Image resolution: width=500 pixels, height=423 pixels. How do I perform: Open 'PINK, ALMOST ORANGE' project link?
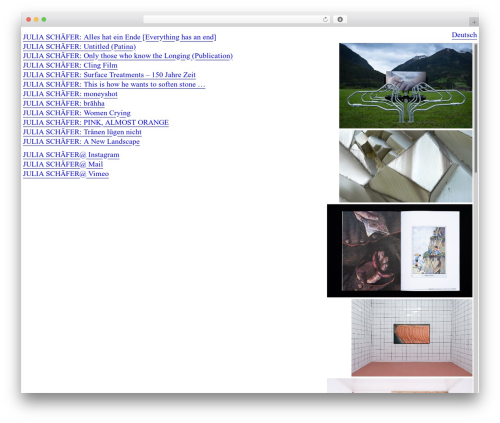click(96, 122)
